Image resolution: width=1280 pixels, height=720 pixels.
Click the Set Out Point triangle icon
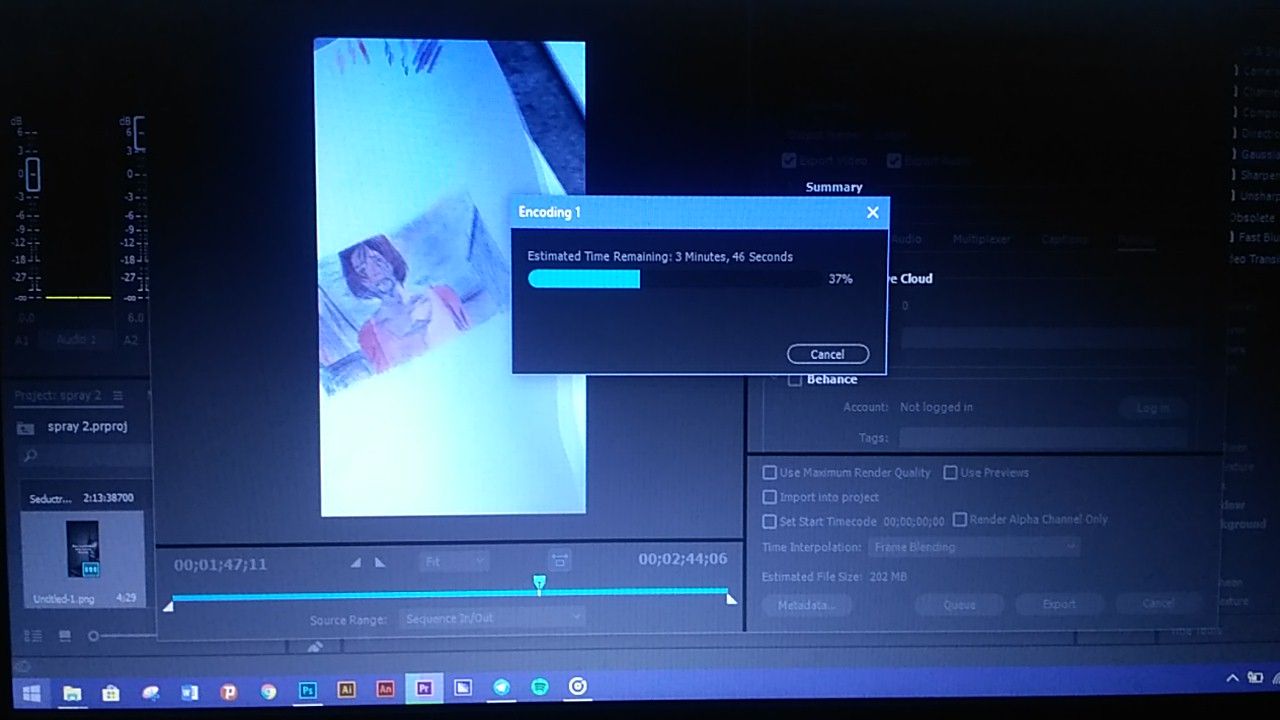click(380, 563)
